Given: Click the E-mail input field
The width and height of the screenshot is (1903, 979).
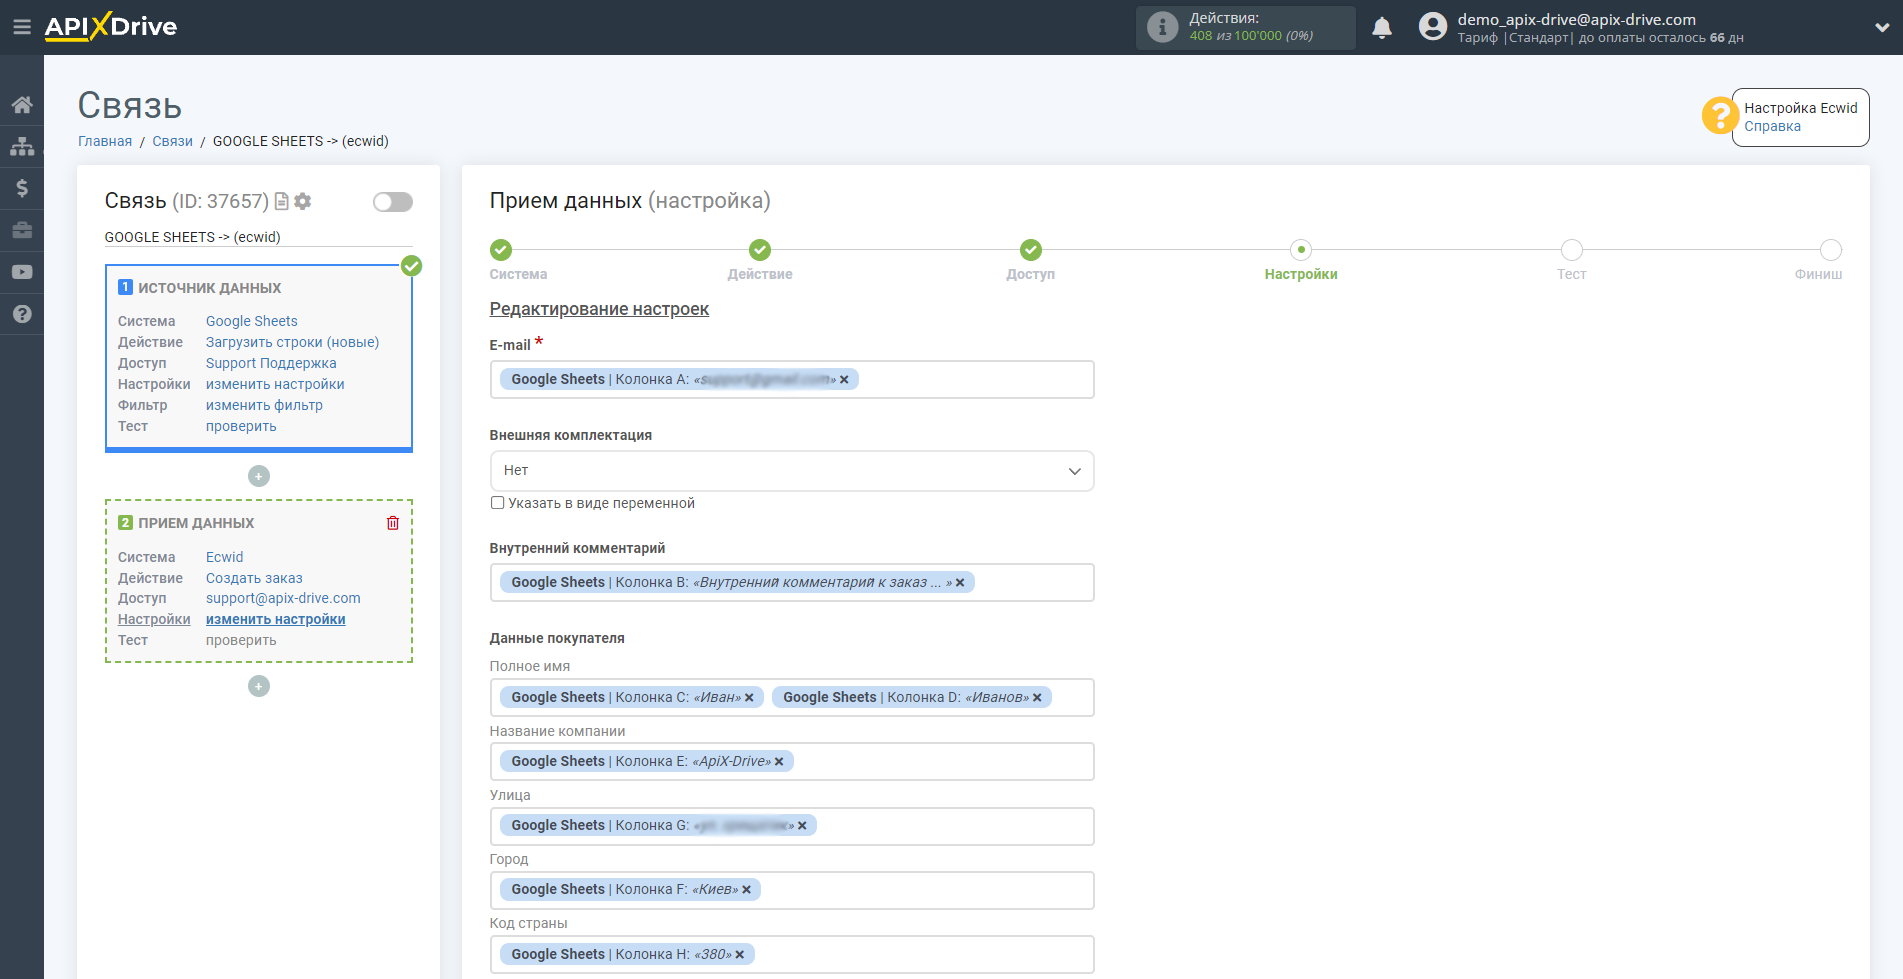Looking at the screenshot, I should pyautogui.click(x=792, y=380).
